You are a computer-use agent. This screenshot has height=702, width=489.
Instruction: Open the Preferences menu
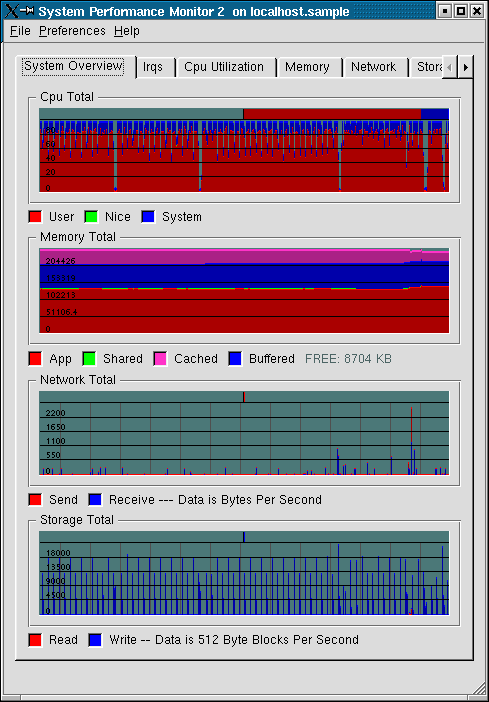[x=72, y=31]
